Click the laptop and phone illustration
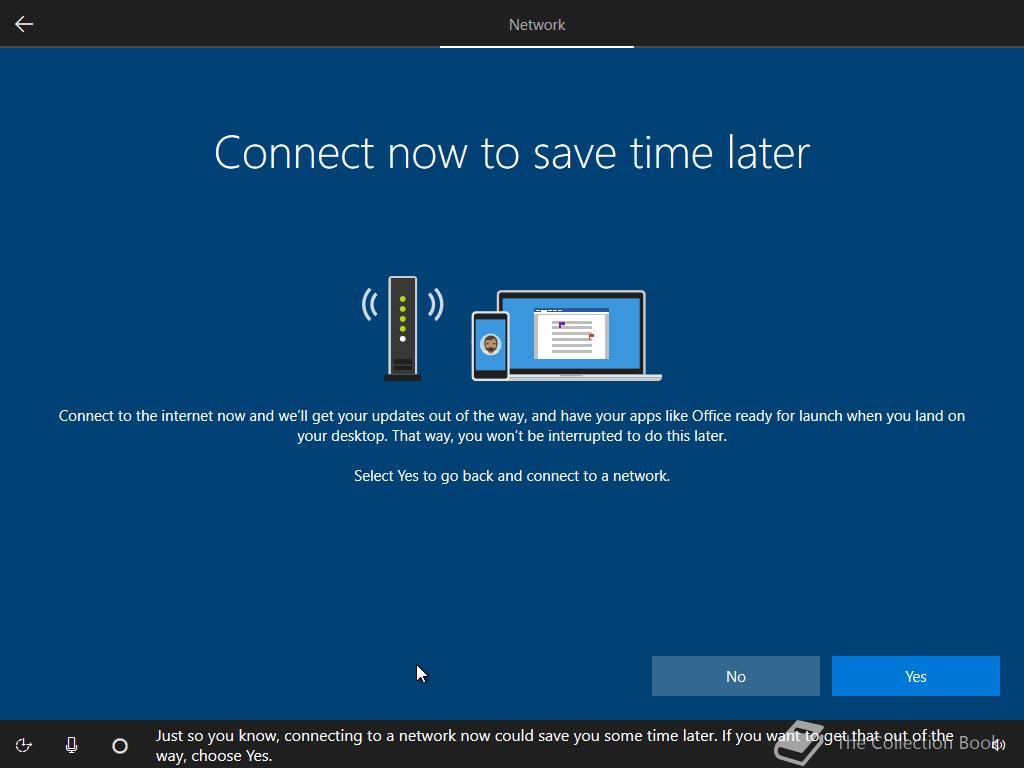Screen dimensions: 1024x768 tap(567, 336)
